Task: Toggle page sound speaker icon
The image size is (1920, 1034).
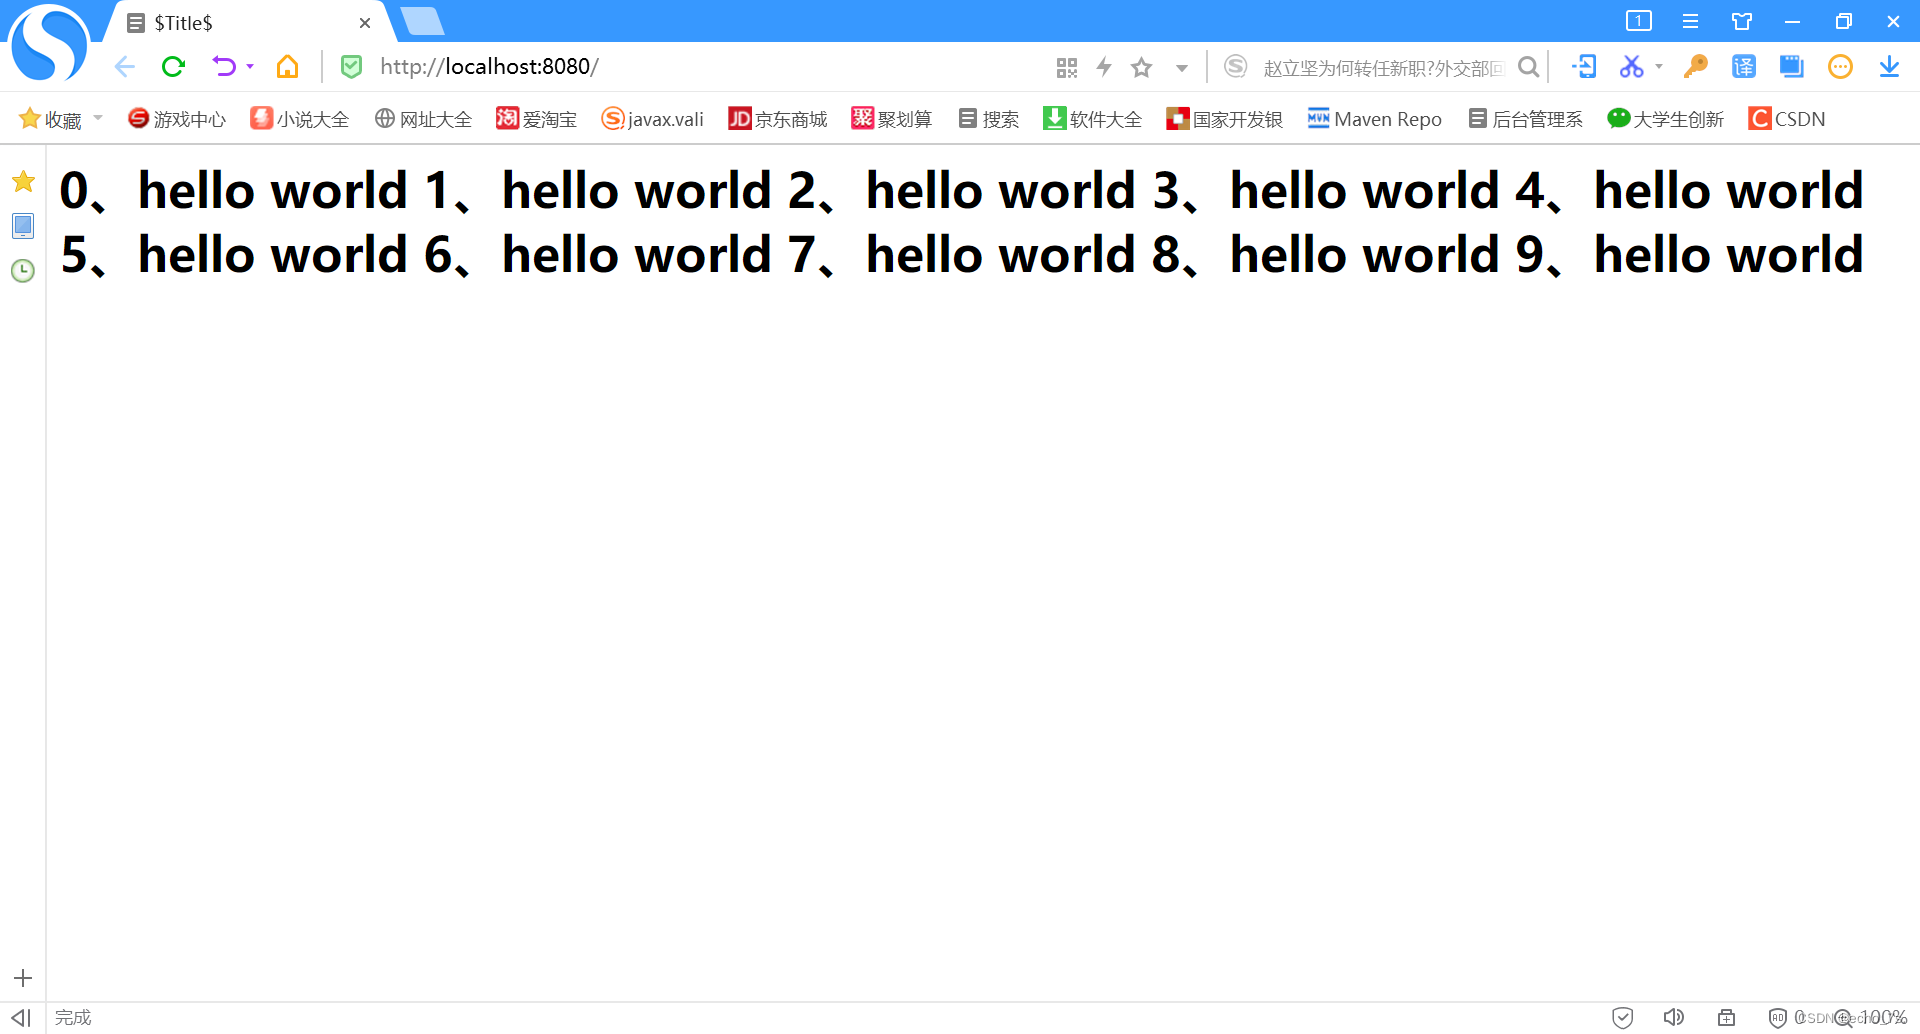Action: 1673,1018
